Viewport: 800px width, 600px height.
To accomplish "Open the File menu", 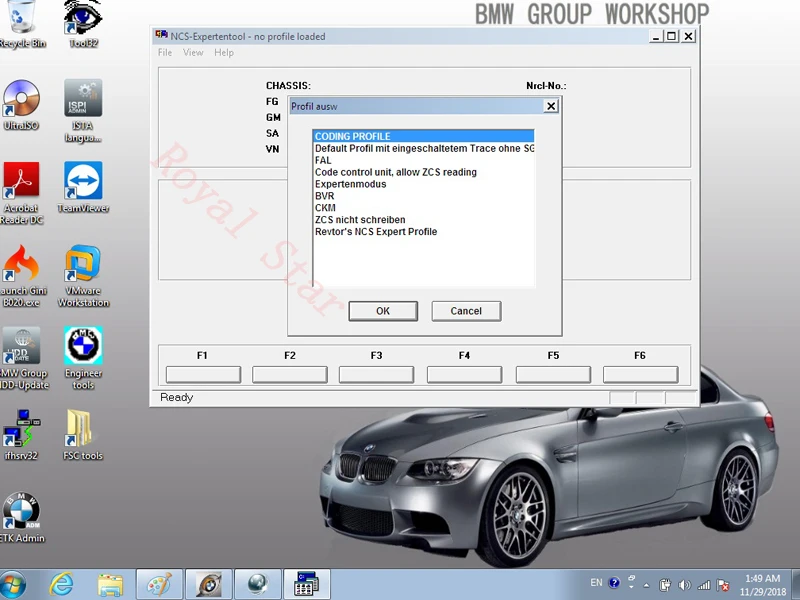I will pyautogui.click(x=165, y=53).
